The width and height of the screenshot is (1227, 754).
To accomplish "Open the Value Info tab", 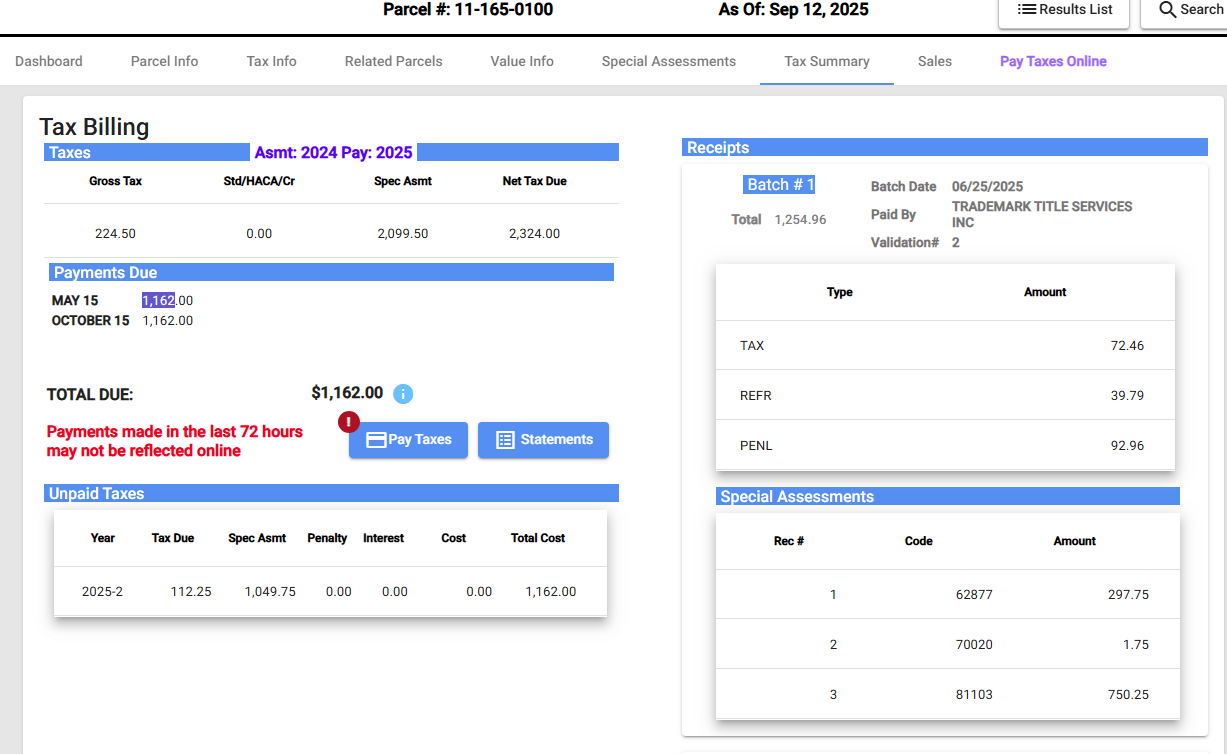I will pos(522,61).
